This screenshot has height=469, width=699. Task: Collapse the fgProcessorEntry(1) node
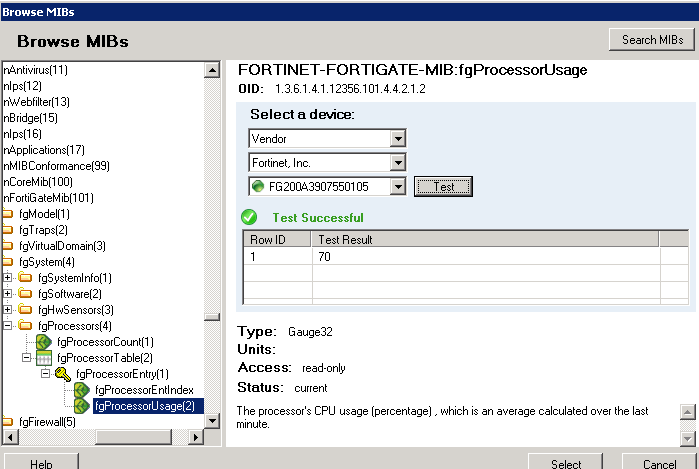45,374
